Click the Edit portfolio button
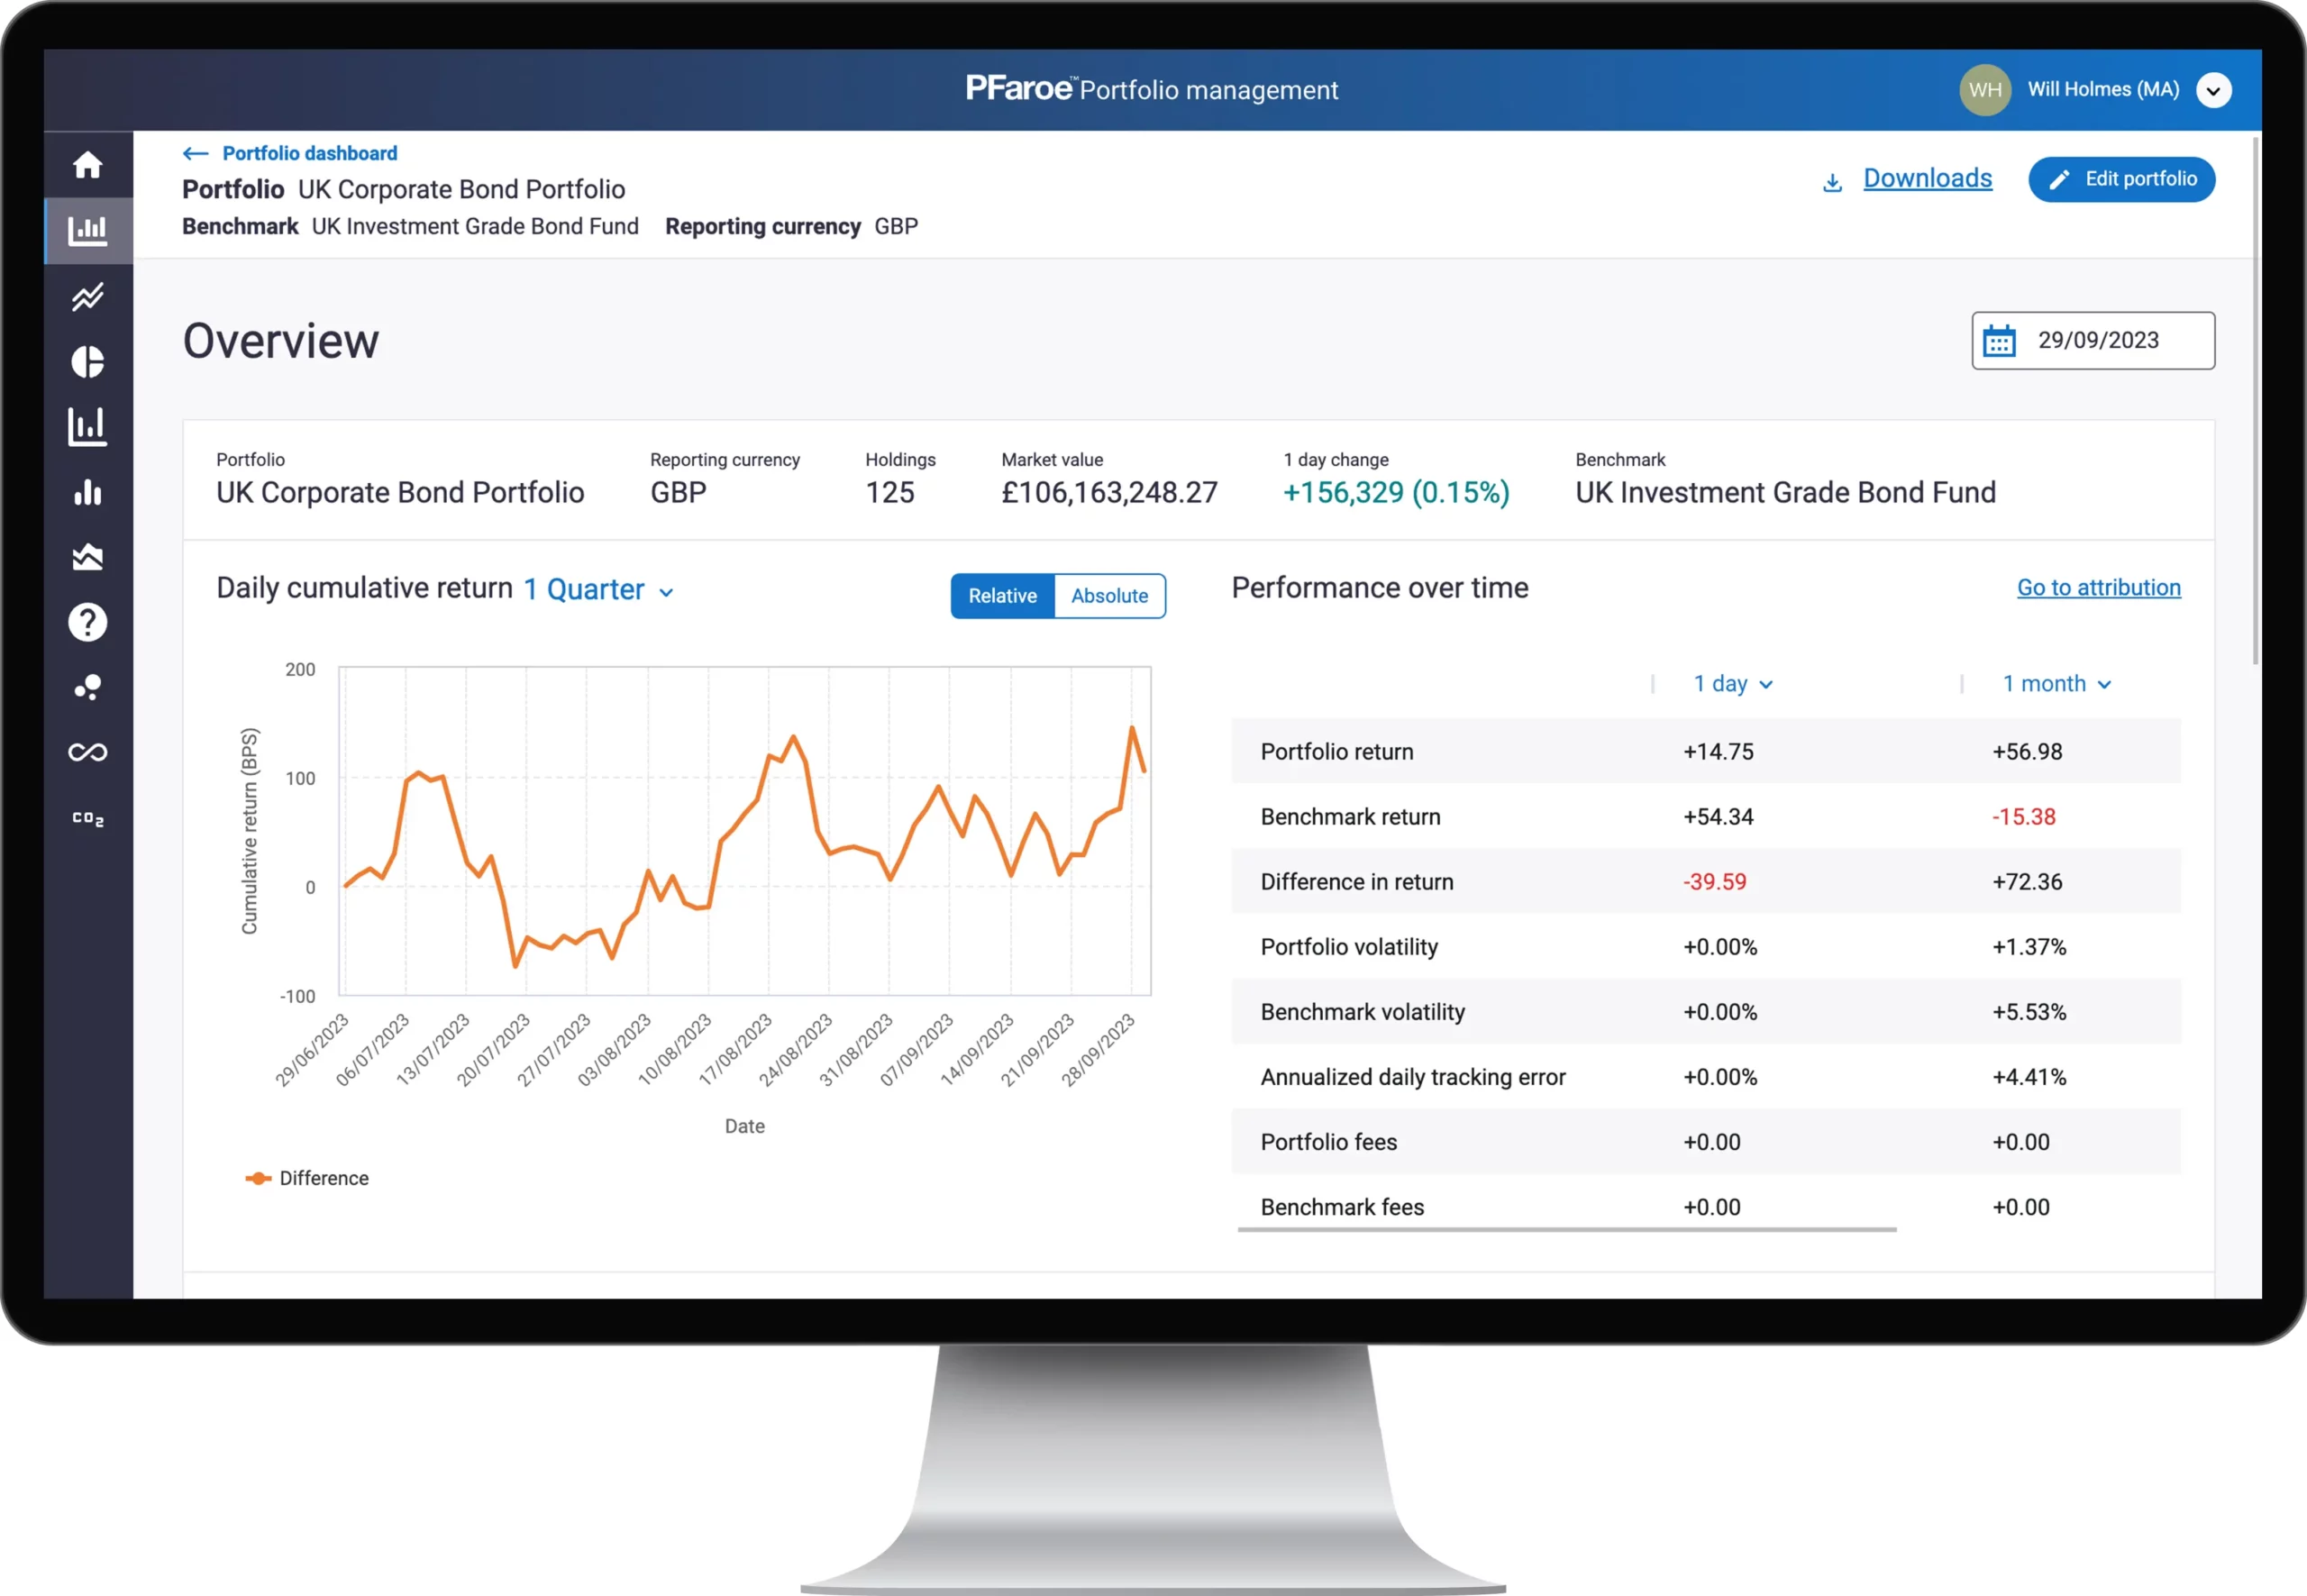2307x1596 pixels. pos(2121,179)
